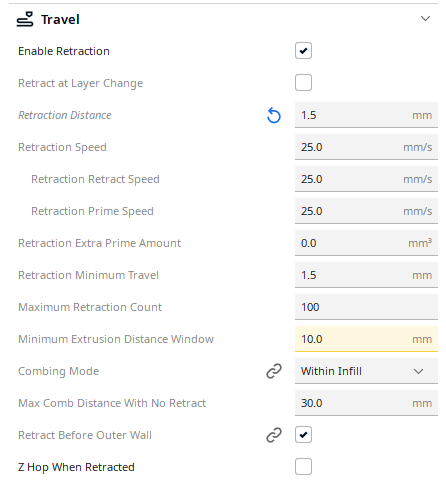Collapse the Travel section using the chevron

tap(425, 18)
